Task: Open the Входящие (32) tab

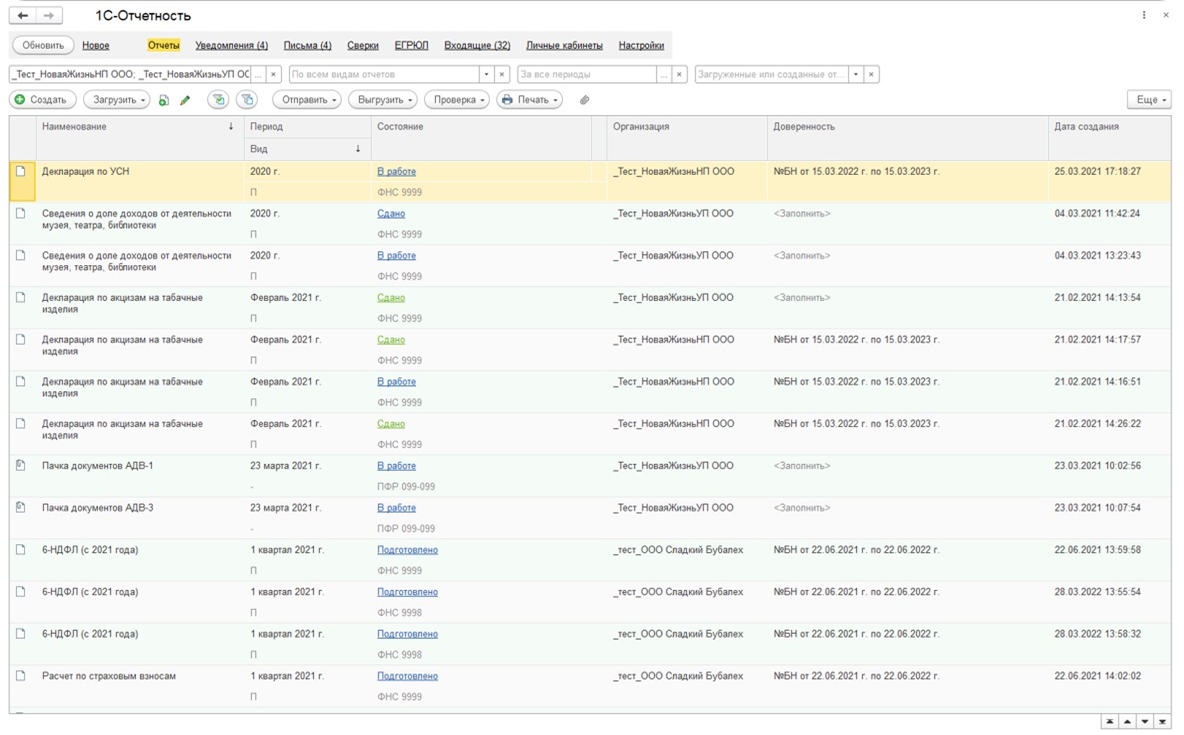Action: pyautogui.click(x=477, y=45)
